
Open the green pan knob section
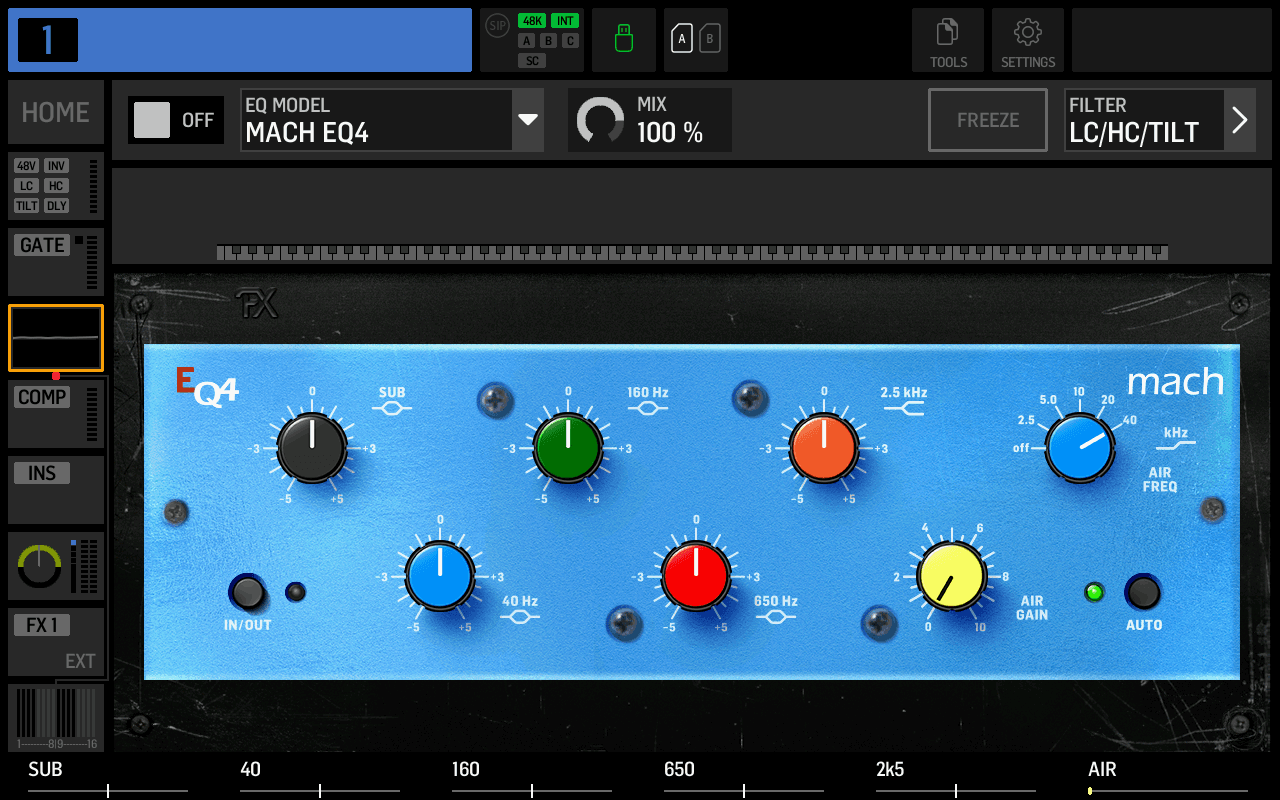[x=56, y=566]
